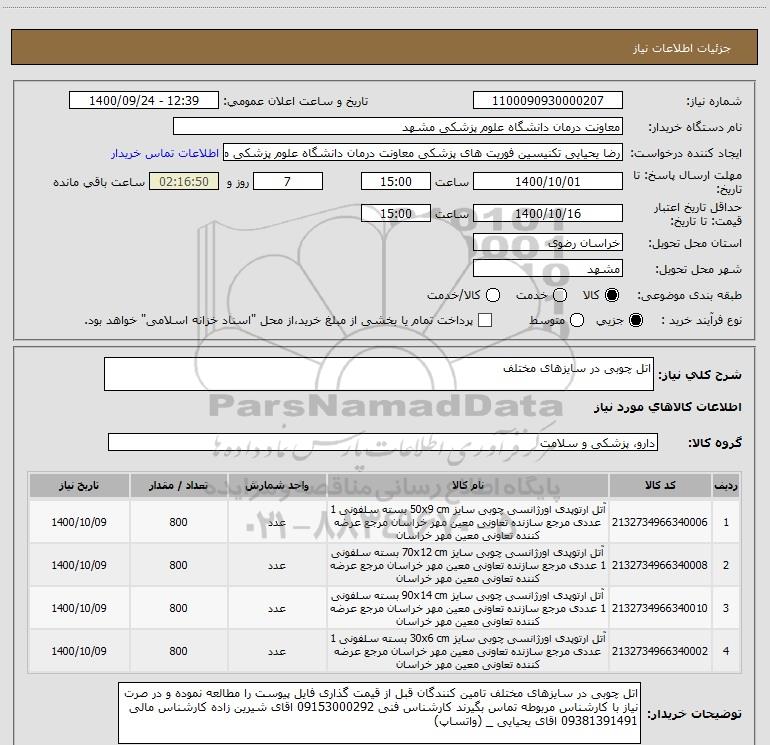Click the delivery province field خراسان رضوی

[548, 243]
